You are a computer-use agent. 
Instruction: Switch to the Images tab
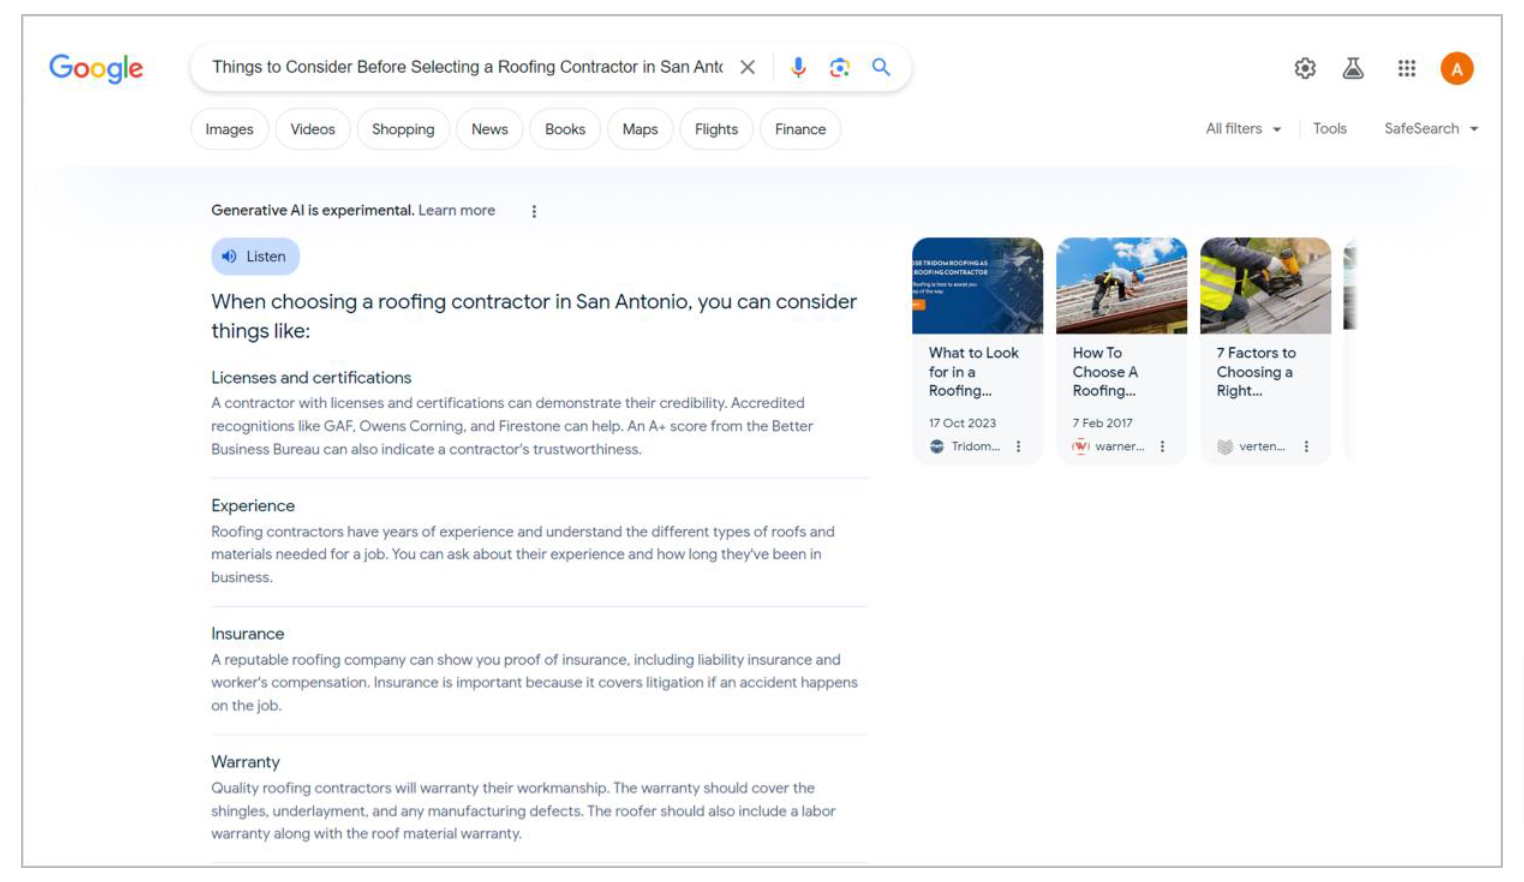229,129
